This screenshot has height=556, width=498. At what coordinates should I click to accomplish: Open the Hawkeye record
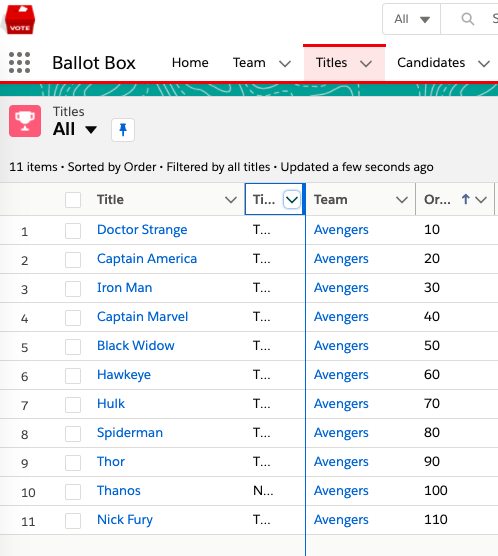click(x=124, y=375)
